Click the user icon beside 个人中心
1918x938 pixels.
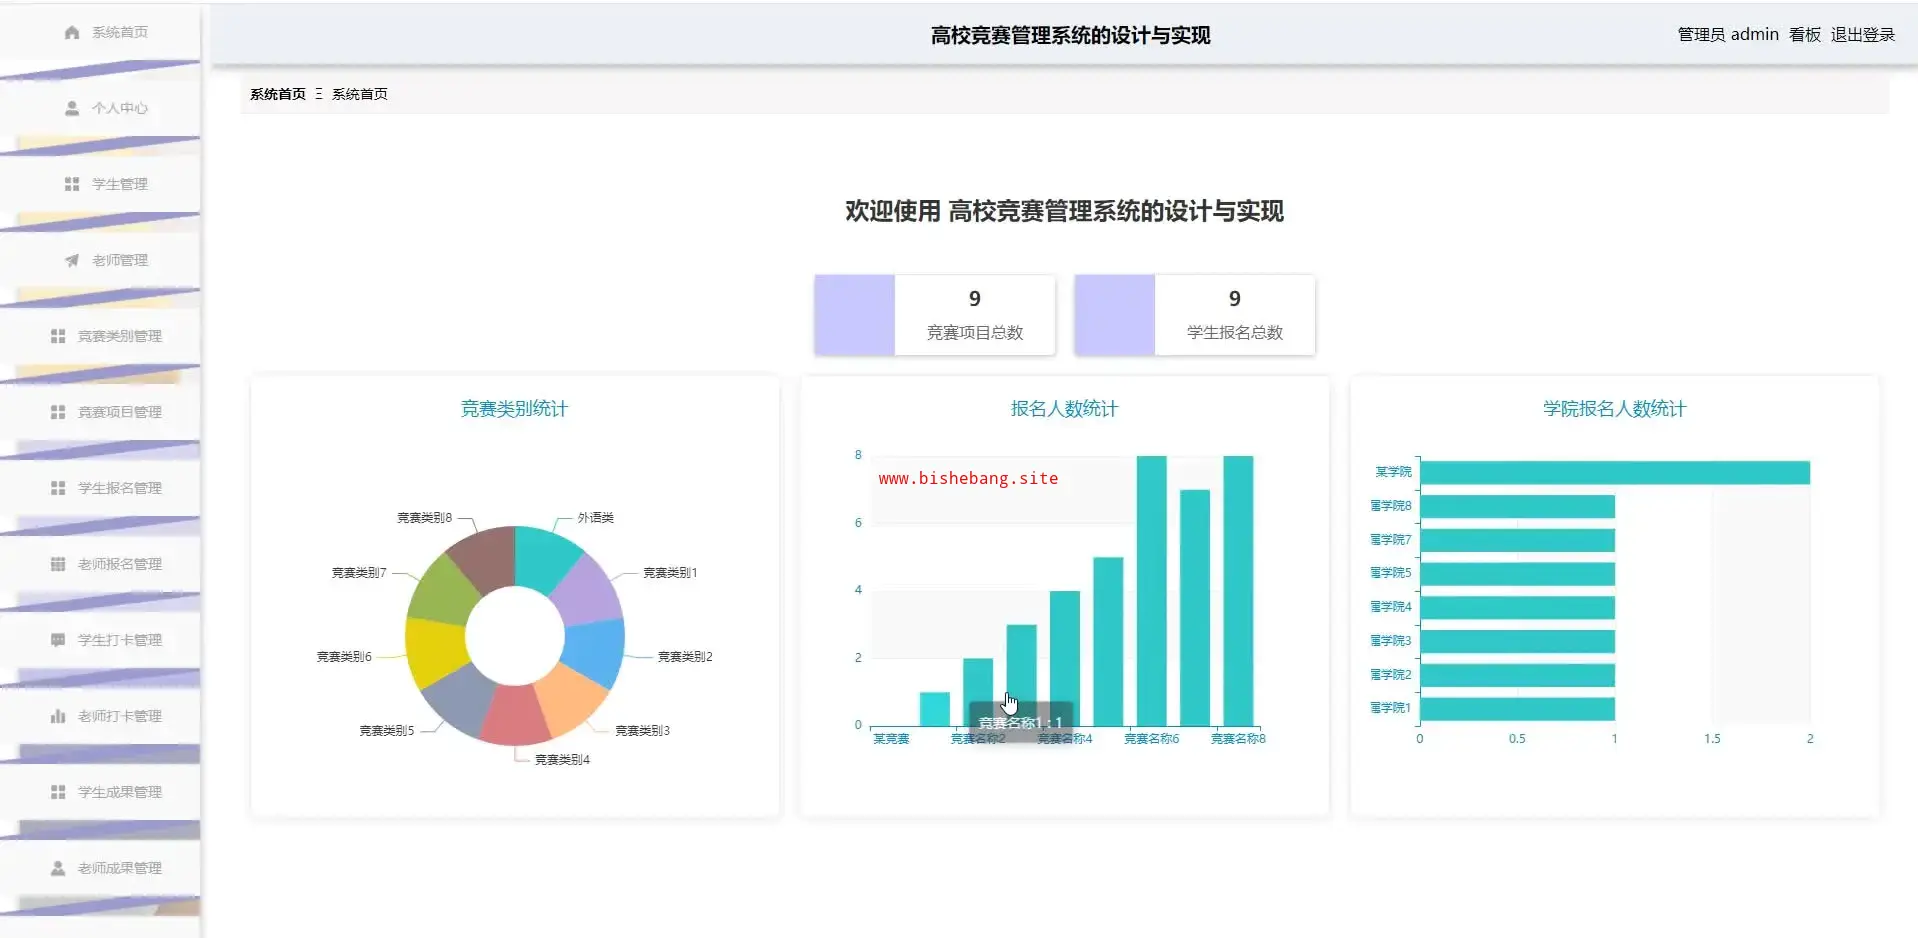tap(72, 108)
